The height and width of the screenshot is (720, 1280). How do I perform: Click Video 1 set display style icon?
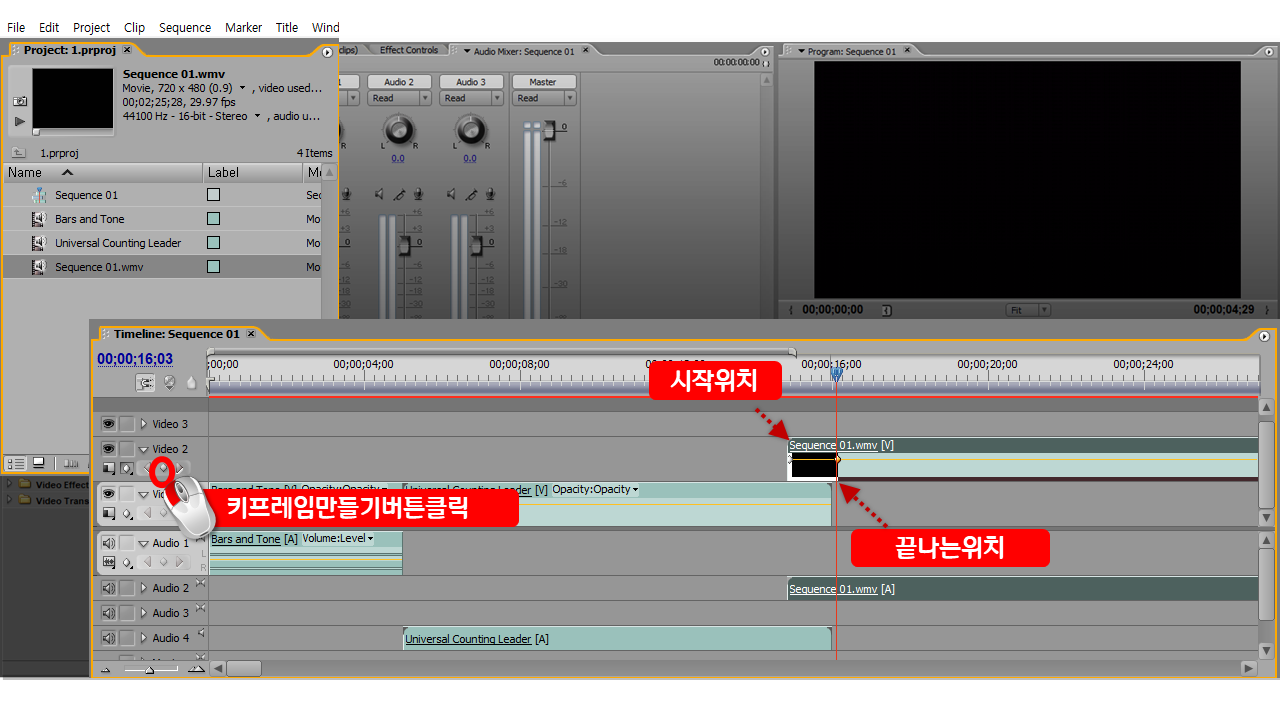[109, 513]
